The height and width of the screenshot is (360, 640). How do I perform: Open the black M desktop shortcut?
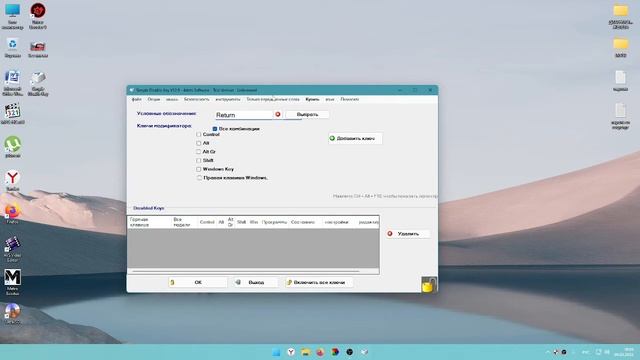[x=12, y=282]
